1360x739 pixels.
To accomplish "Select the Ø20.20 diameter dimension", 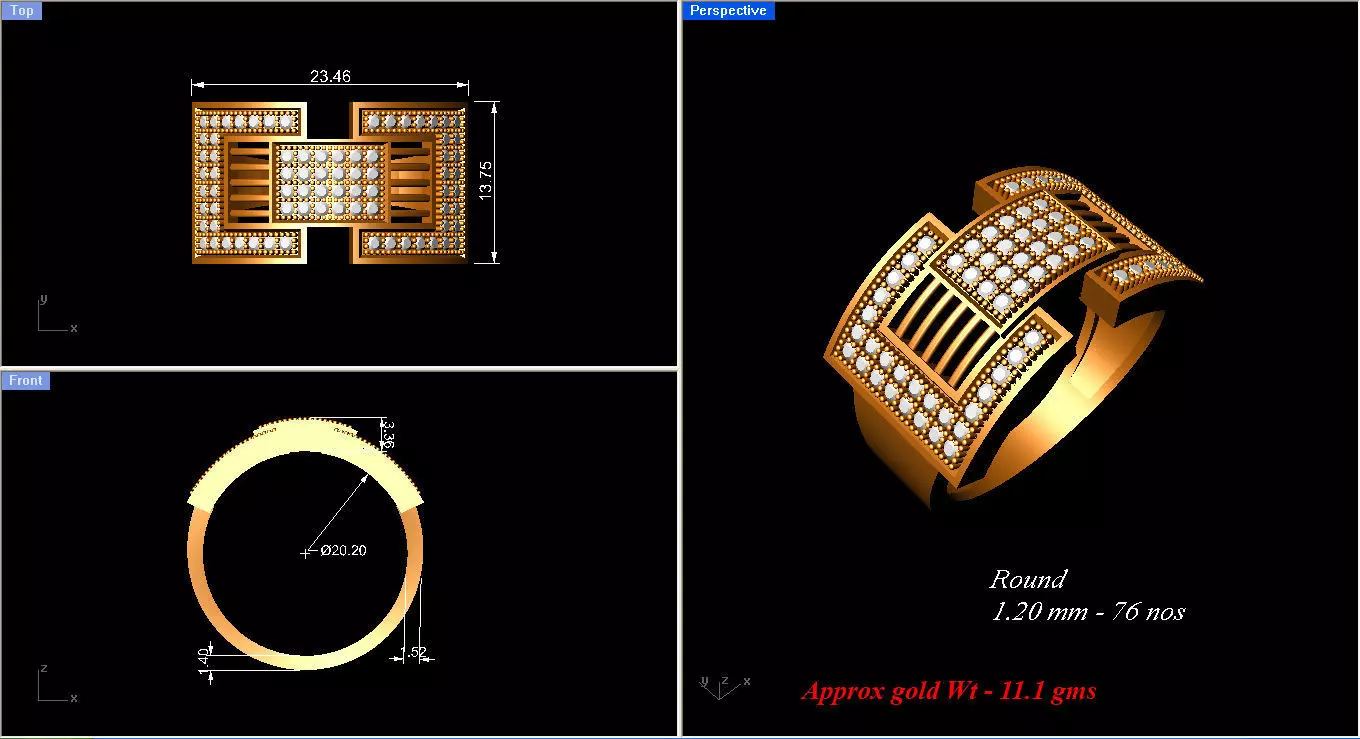I will pyautogui.click(x=343, y=550).
